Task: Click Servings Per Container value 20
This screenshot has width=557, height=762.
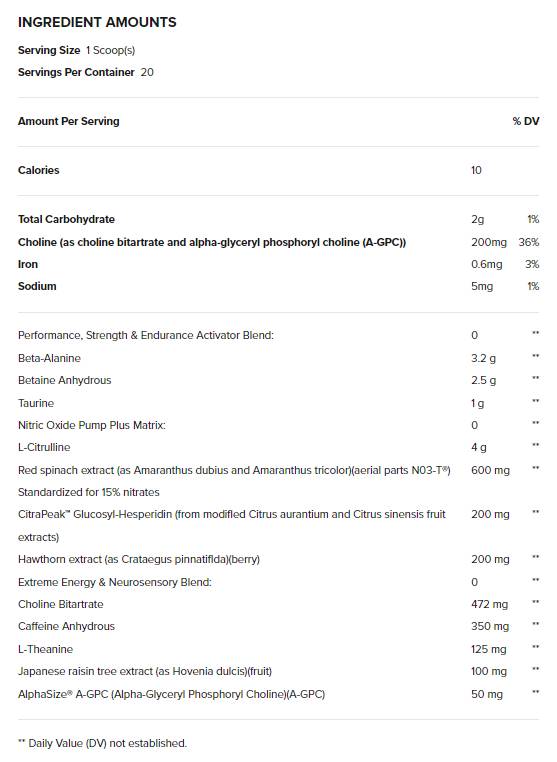Action: pos(147,72)
